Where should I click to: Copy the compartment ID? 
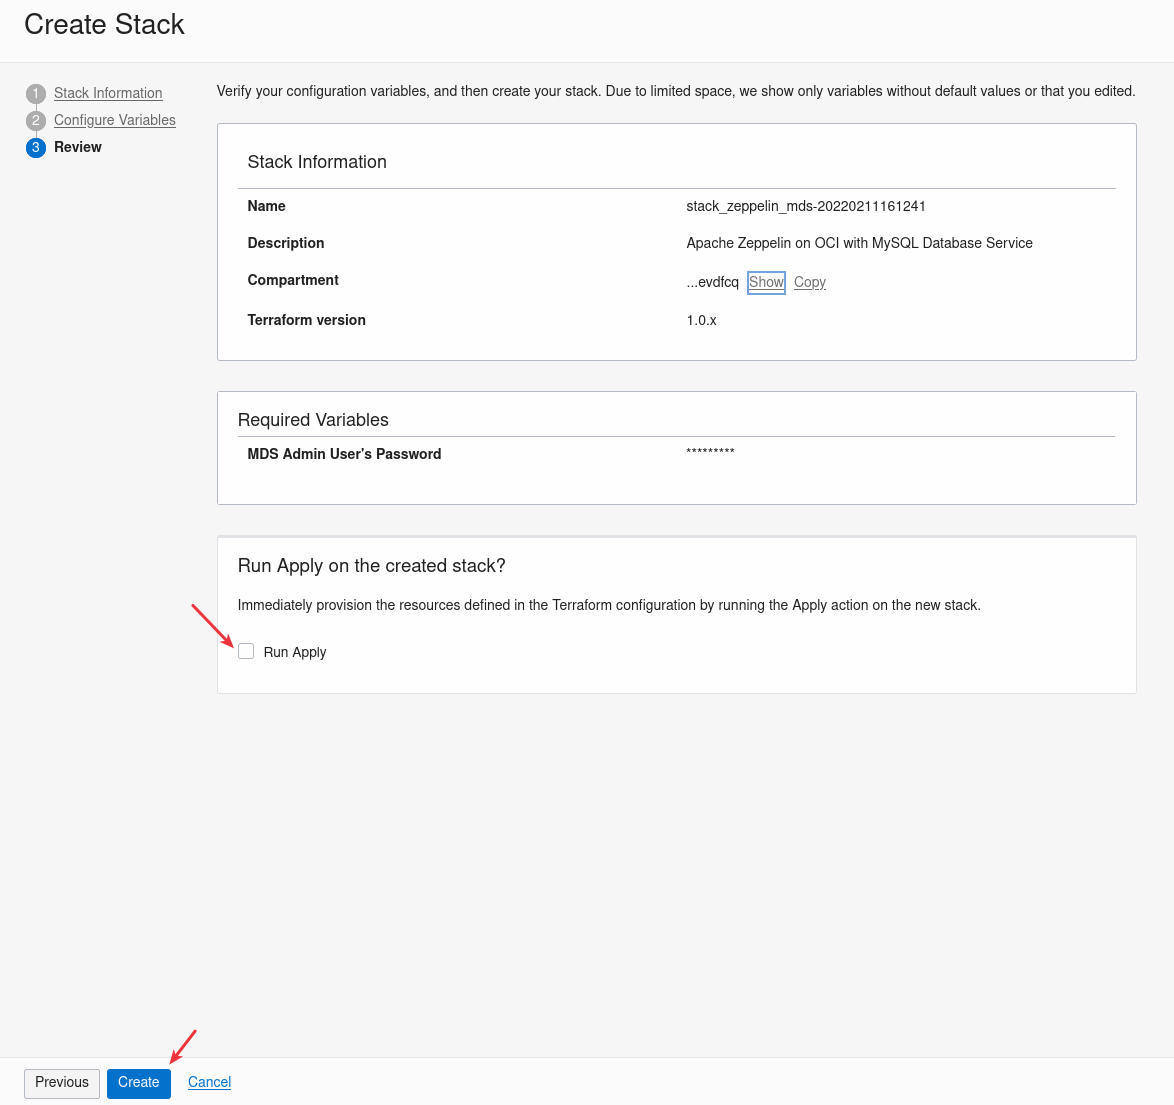click(810, 282)
